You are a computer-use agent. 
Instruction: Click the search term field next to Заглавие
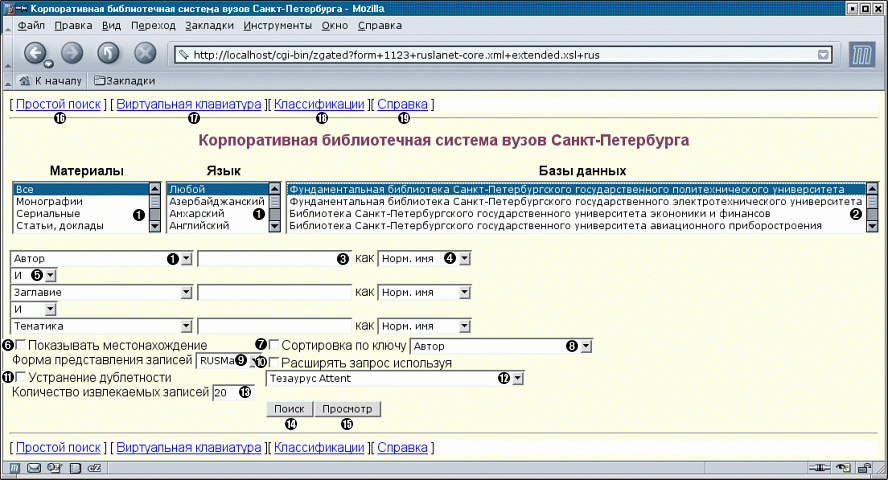tap(274, 293)
